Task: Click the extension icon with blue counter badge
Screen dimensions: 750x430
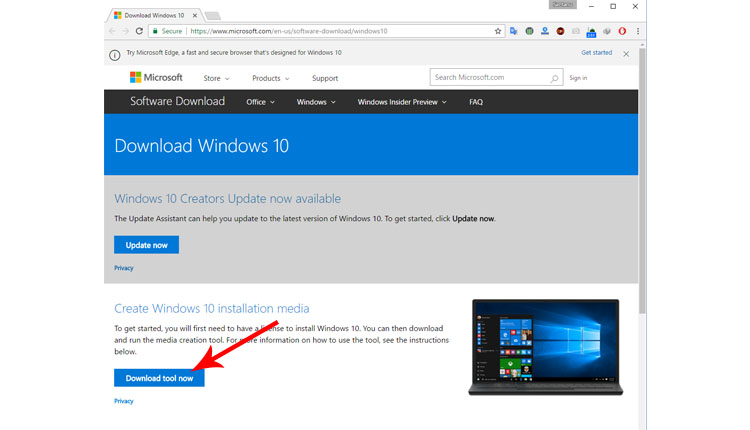Action: tap(591, 32)
